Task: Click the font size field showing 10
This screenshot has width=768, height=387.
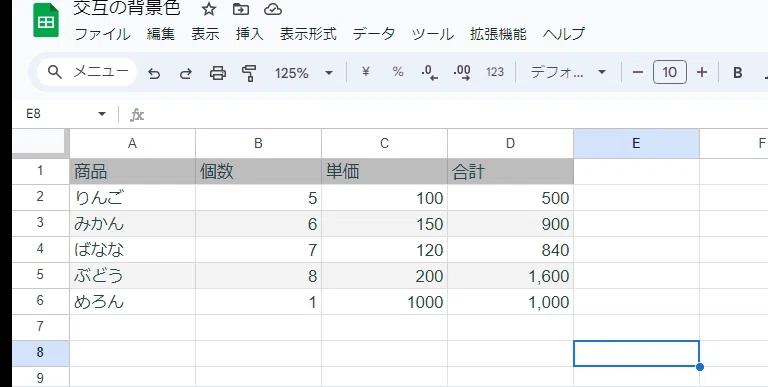Action: [x=670, y=73]
